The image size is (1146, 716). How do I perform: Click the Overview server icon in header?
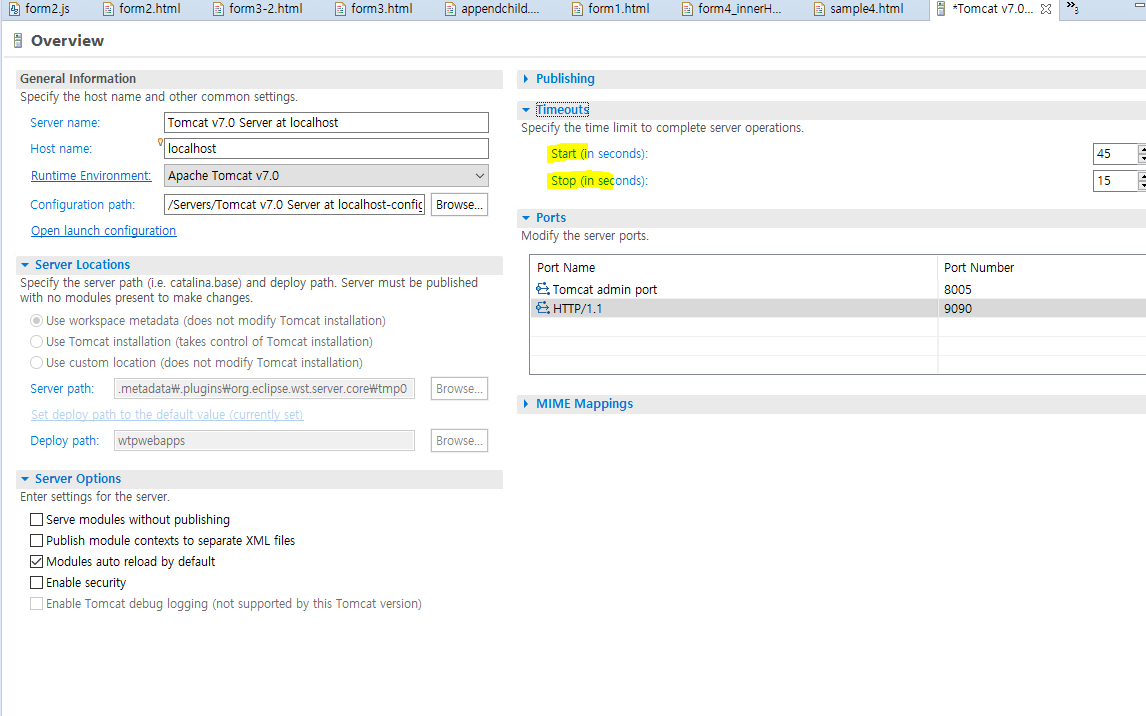click(x=18, y=40)
